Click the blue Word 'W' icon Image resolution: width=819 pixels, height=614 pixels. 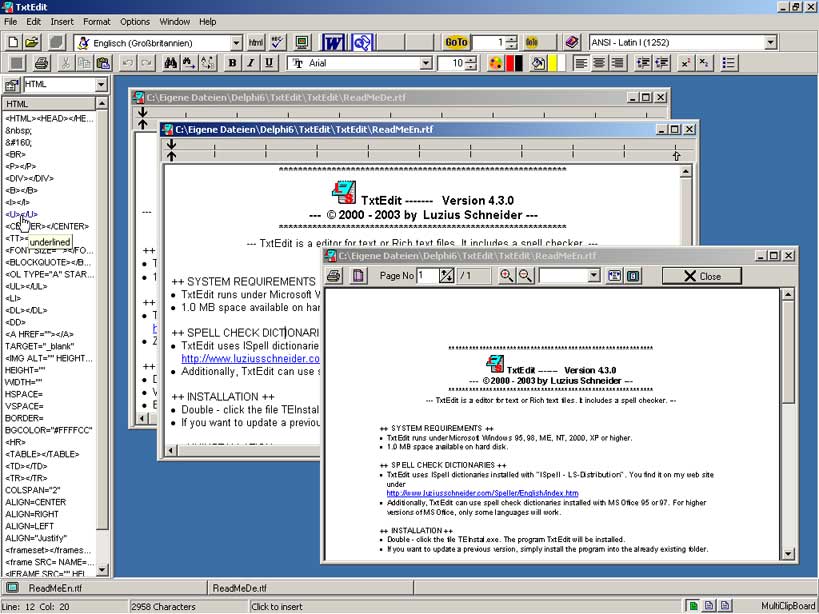coord(333,42)
